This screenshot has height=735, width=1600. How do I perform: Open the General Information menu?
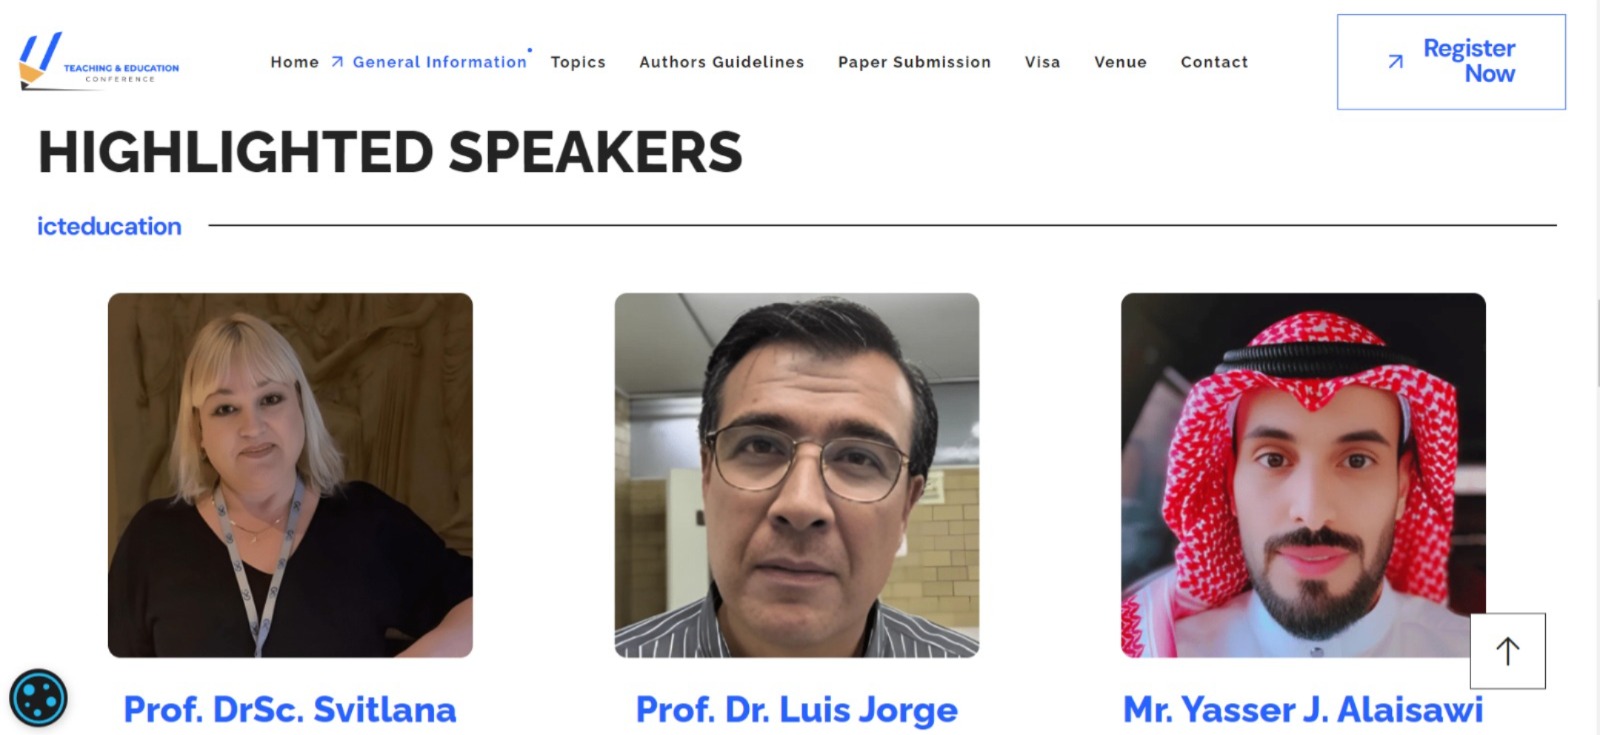click(x=439, y=62)
